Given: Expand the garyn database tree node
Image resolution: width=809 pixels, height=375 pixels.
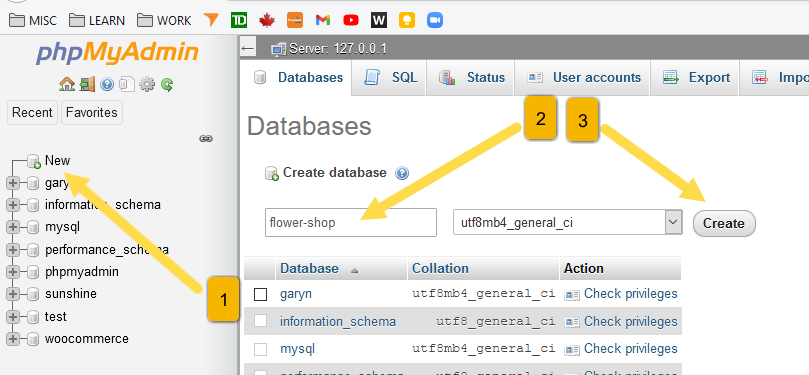Looking at the screenshot, I should 13,183.
